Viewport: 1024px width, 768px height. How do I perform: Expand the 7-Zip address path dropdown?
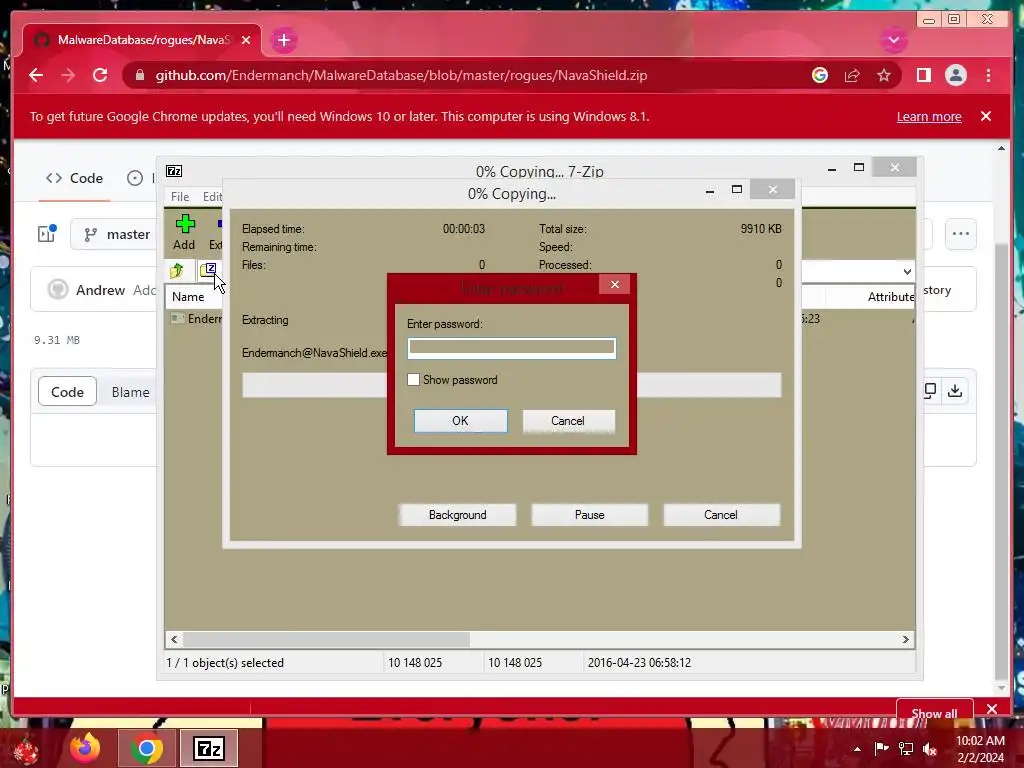tap(907, 272)
